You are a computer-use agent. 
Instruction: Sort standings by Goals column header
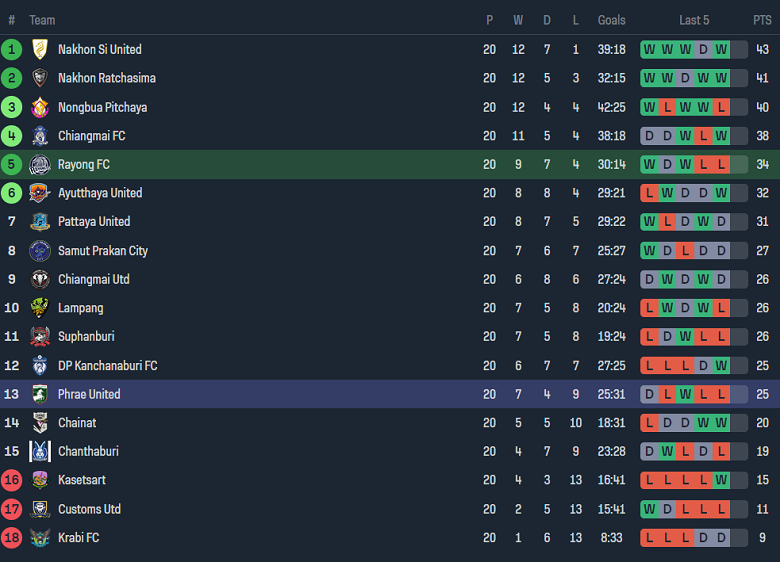point(611,20)
